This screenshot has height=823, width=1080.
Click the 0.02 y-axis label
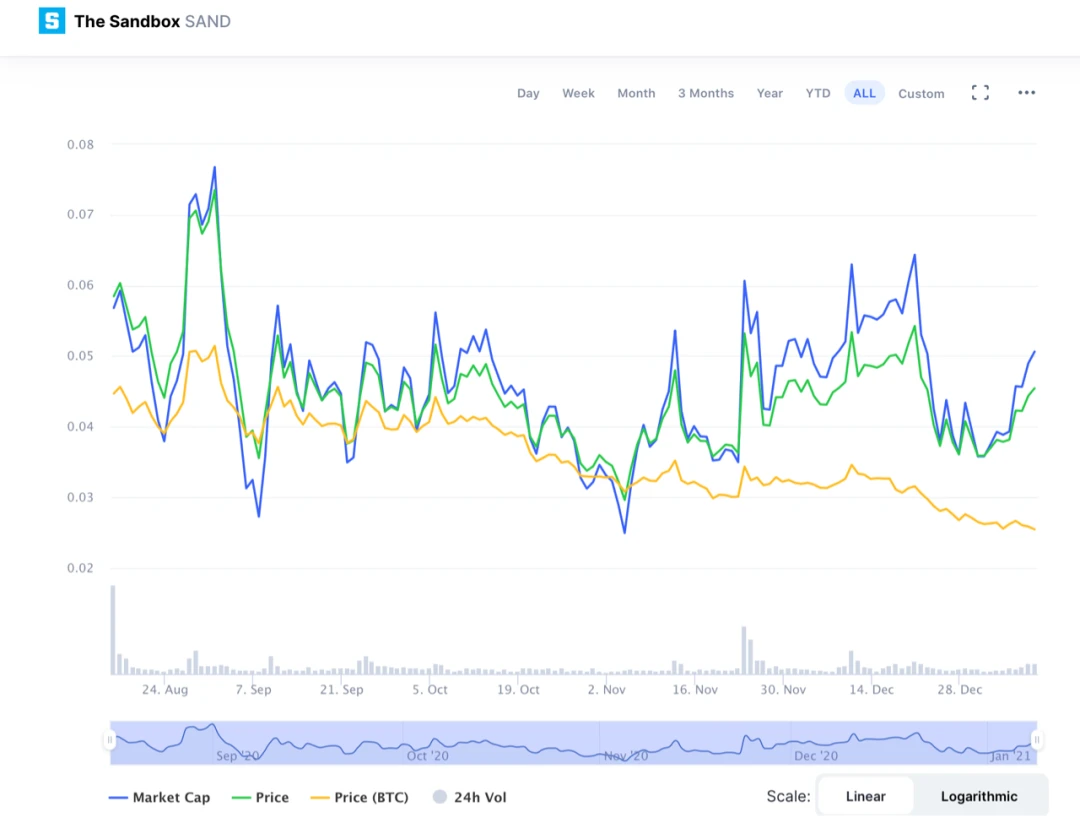point(81,568)
